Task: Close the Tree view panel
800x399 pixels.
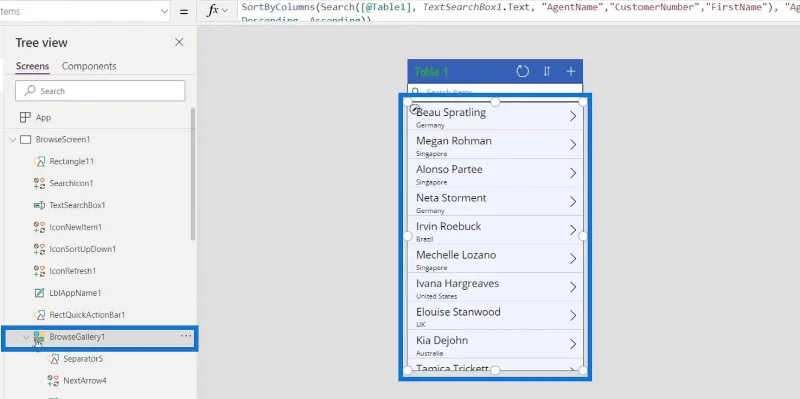Action: click(179, 42)
